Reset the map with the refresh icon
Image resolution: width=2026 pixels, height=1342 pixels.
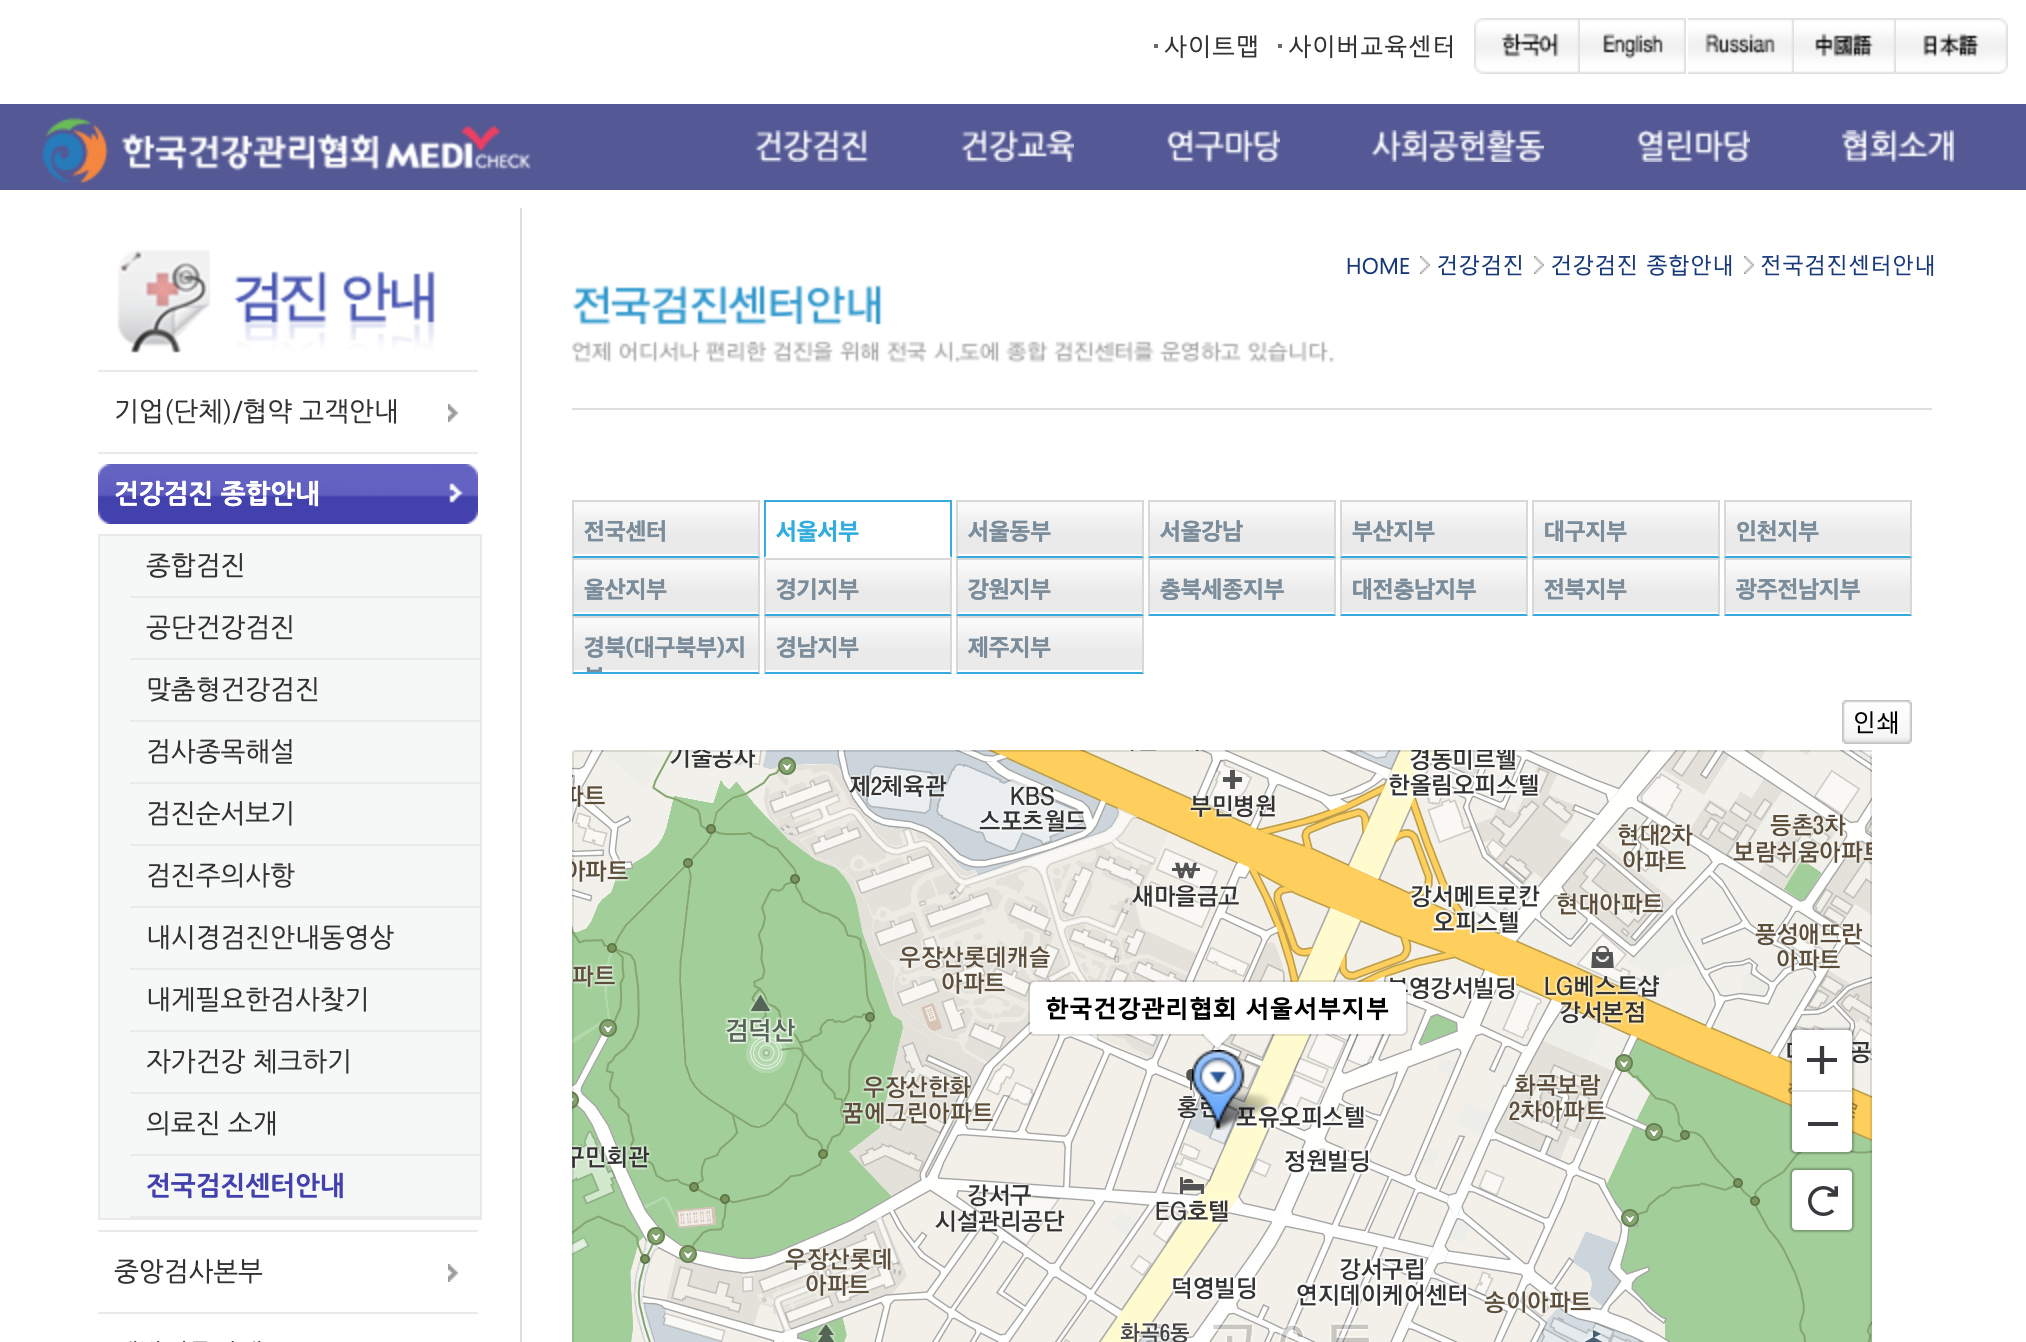click(x=1821, y=1200)
